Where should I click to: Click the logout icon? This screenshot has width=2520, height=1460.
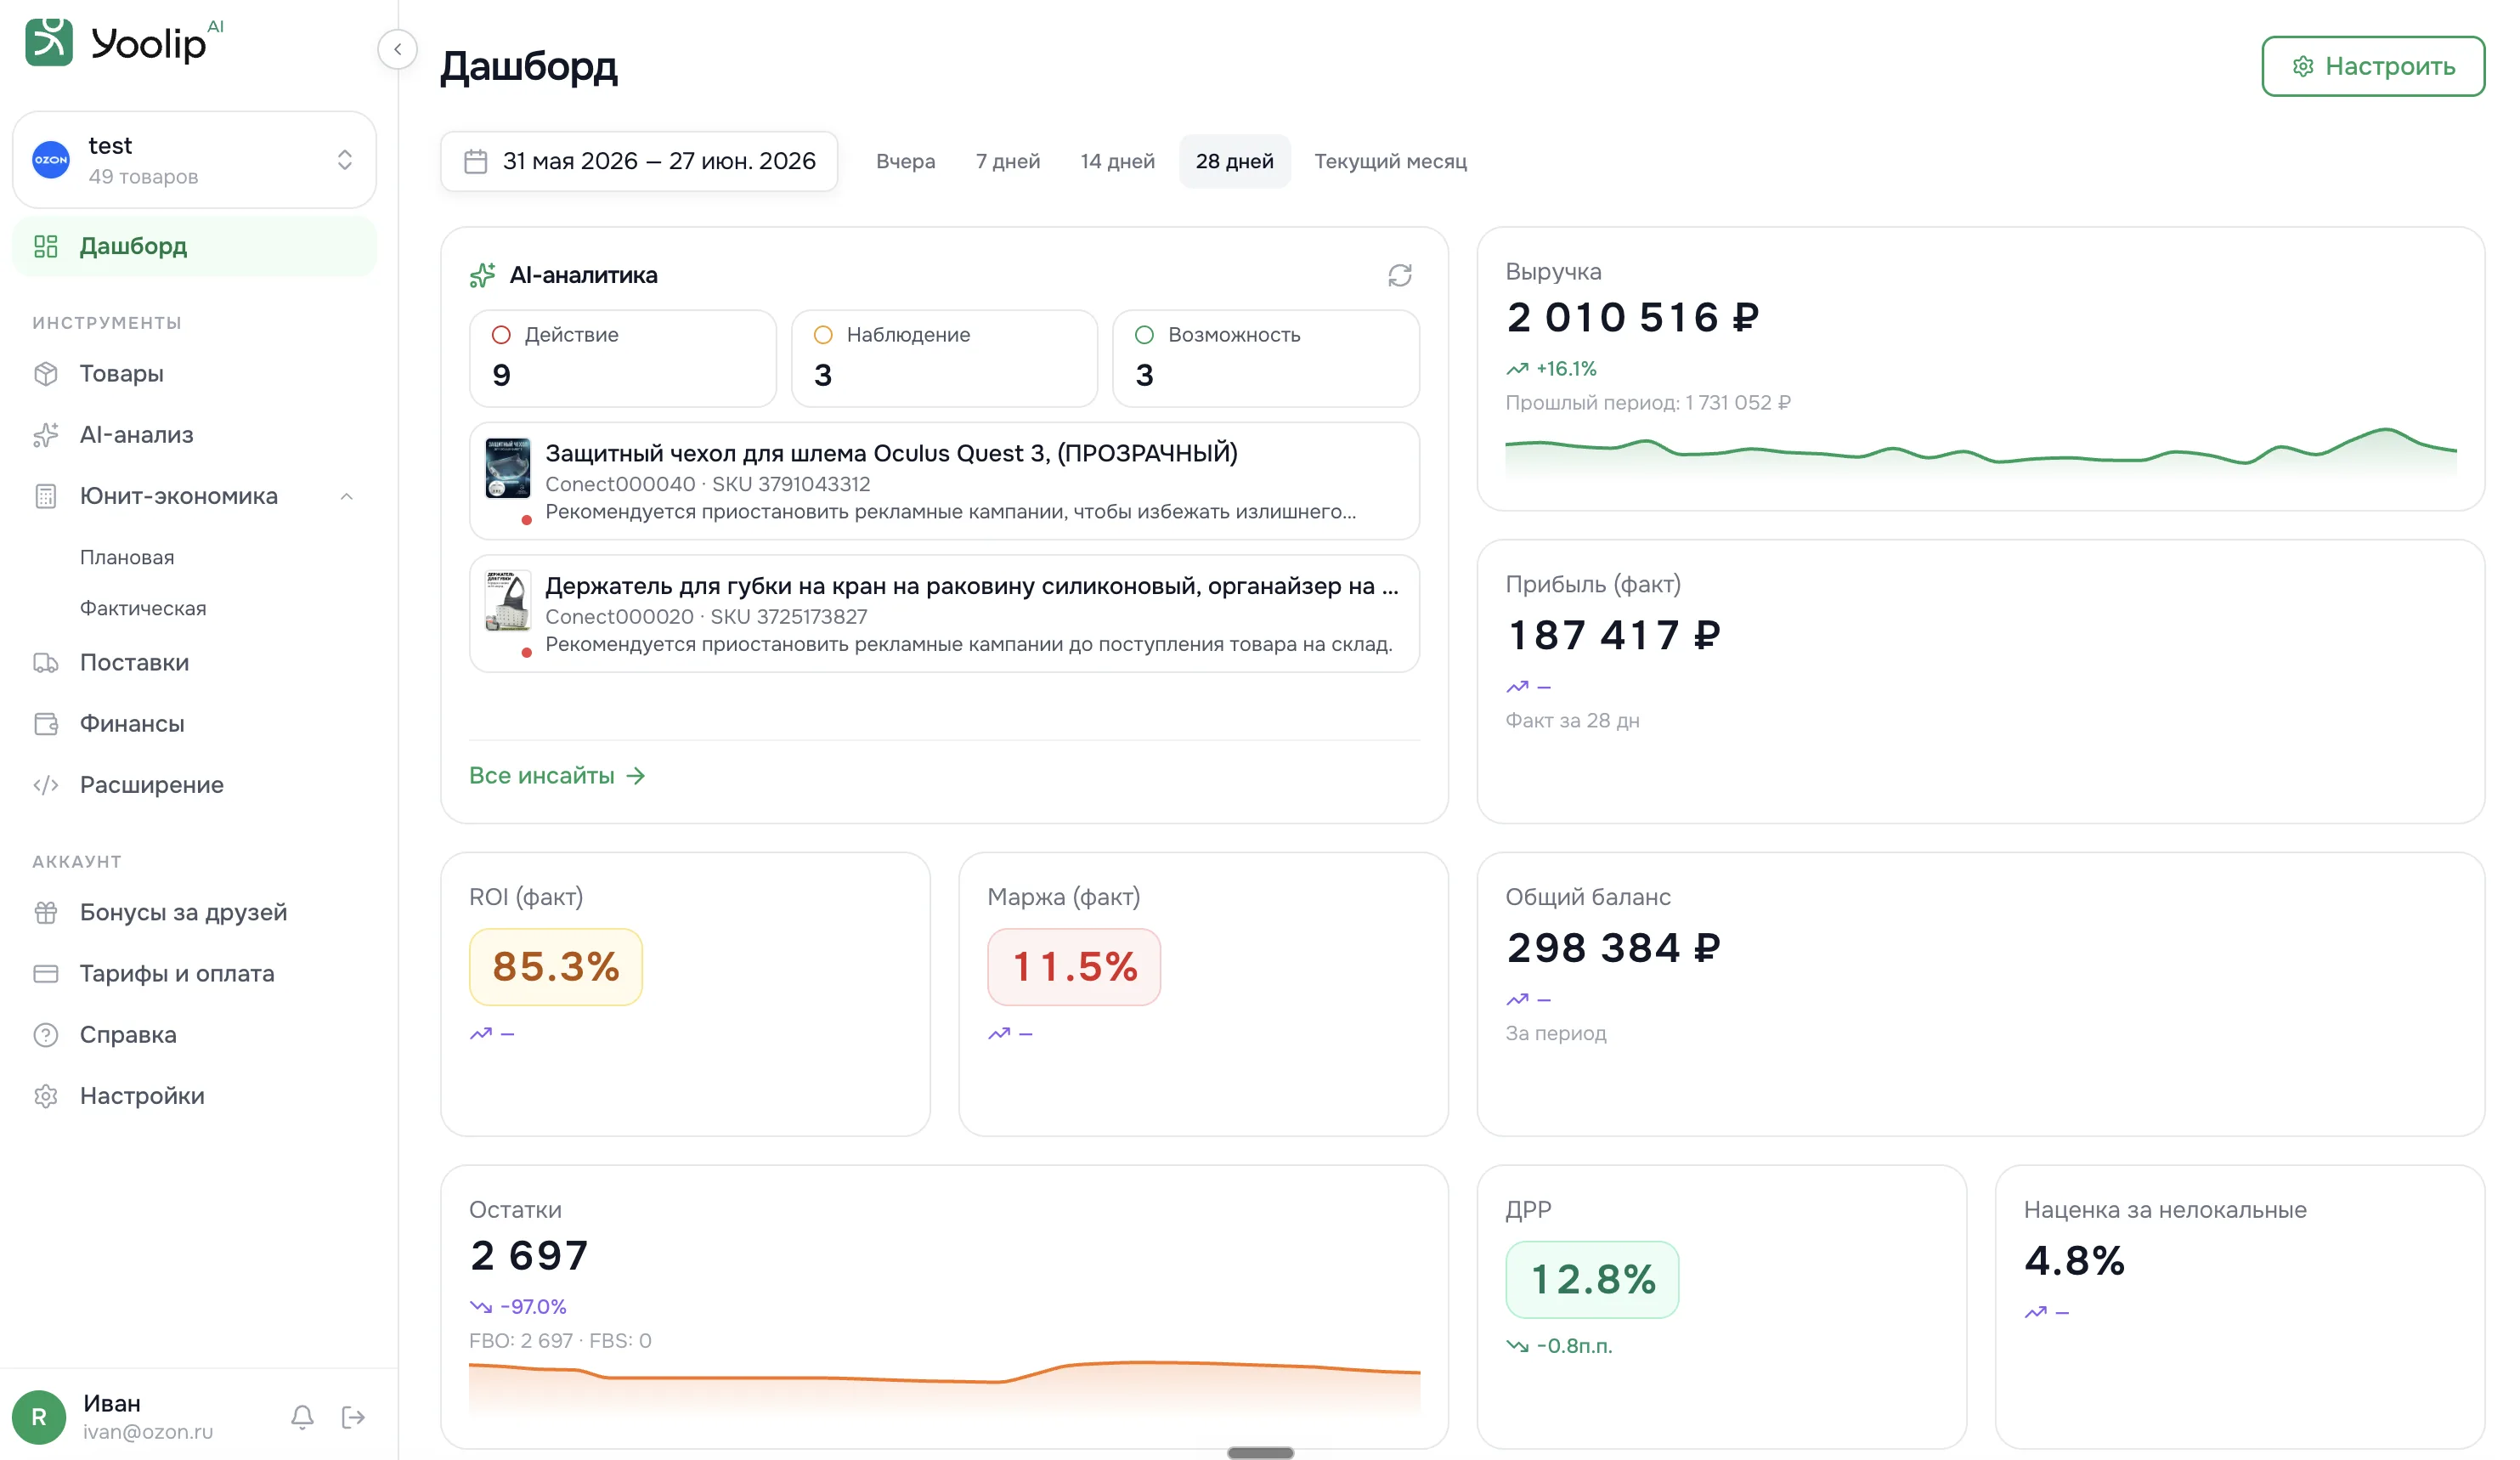(x=353, y=1416)
